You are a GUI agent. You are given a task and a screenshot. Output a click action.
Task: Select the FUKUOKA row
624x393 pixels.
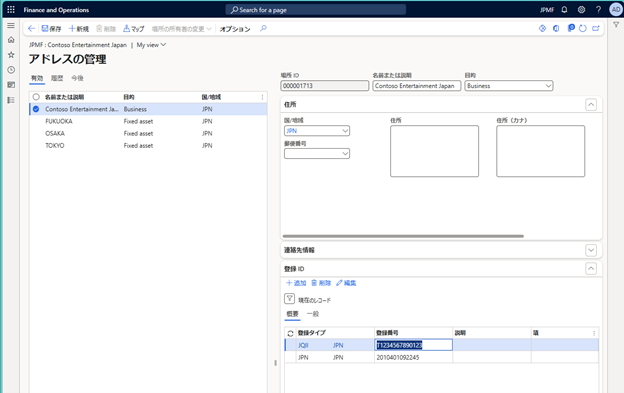pyautogui.click(x=148, y=121)
